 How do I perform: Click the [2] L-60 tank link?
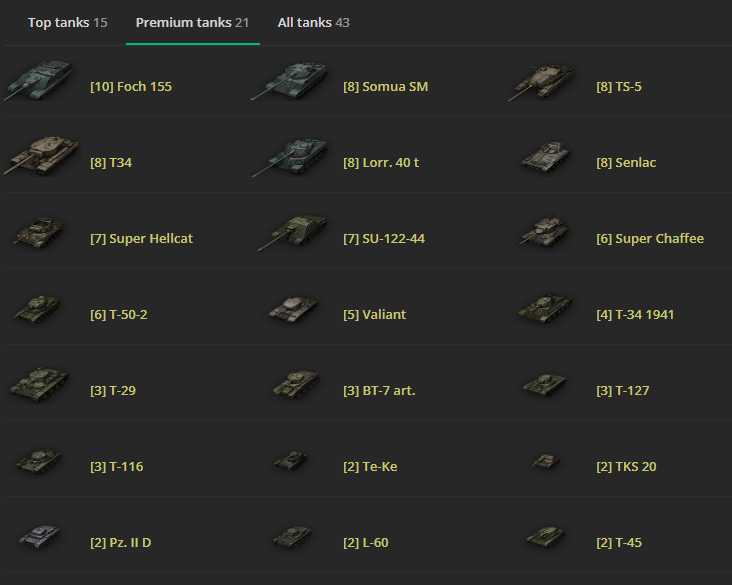[366, 543]
